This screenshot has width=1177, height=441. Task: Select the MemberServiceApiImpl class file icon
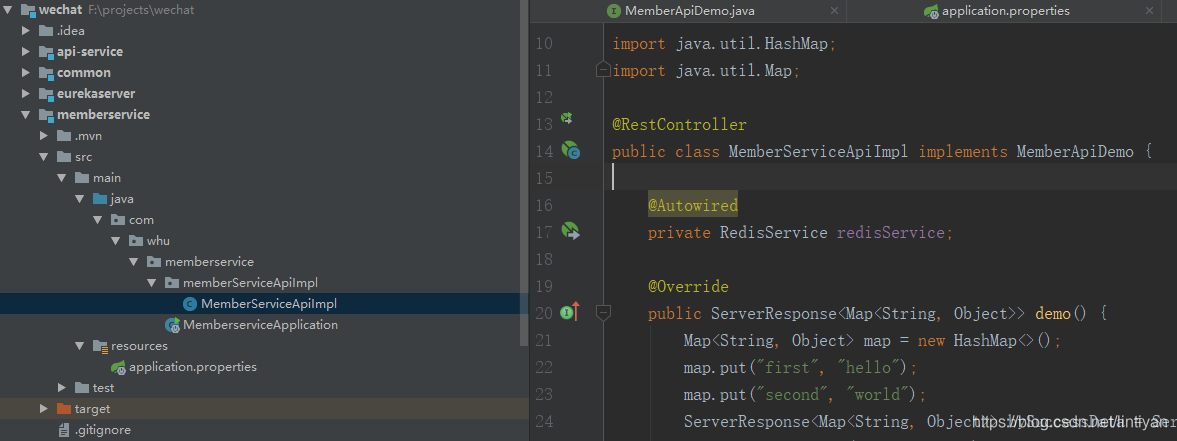190,304
